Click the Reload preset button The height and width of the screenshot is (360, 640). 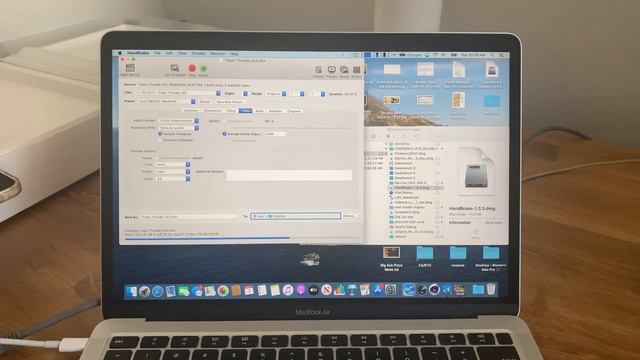tap(205, 102)
